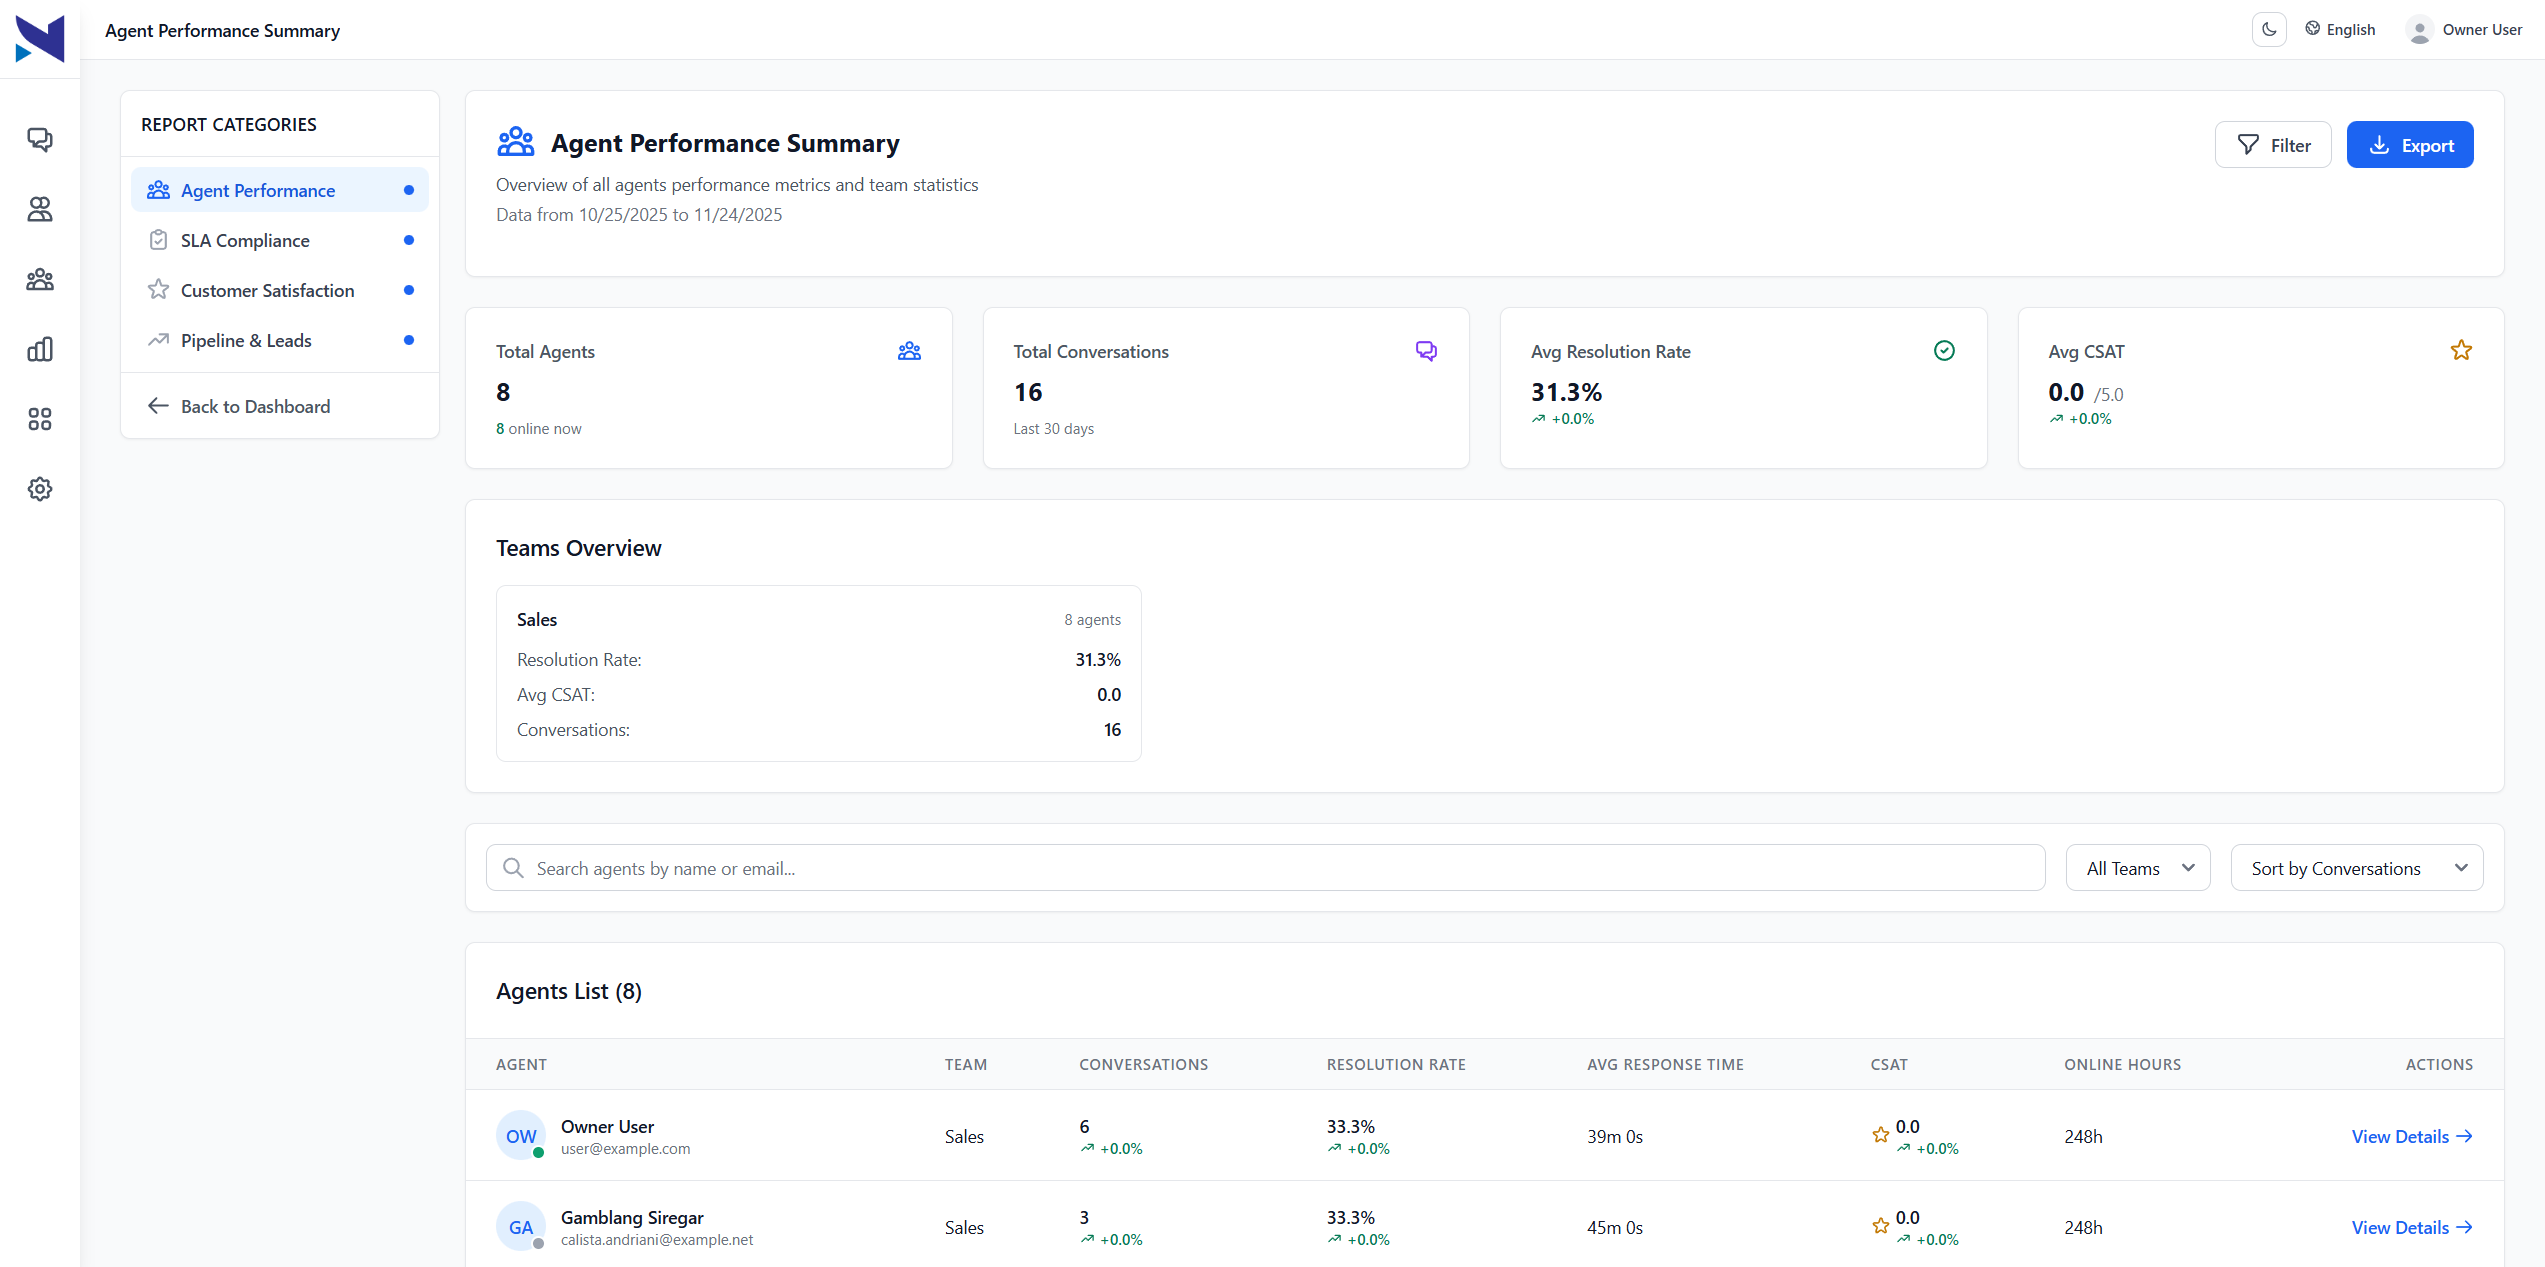View Details for Owner User
2545x1267 pixels.
2412,1136
